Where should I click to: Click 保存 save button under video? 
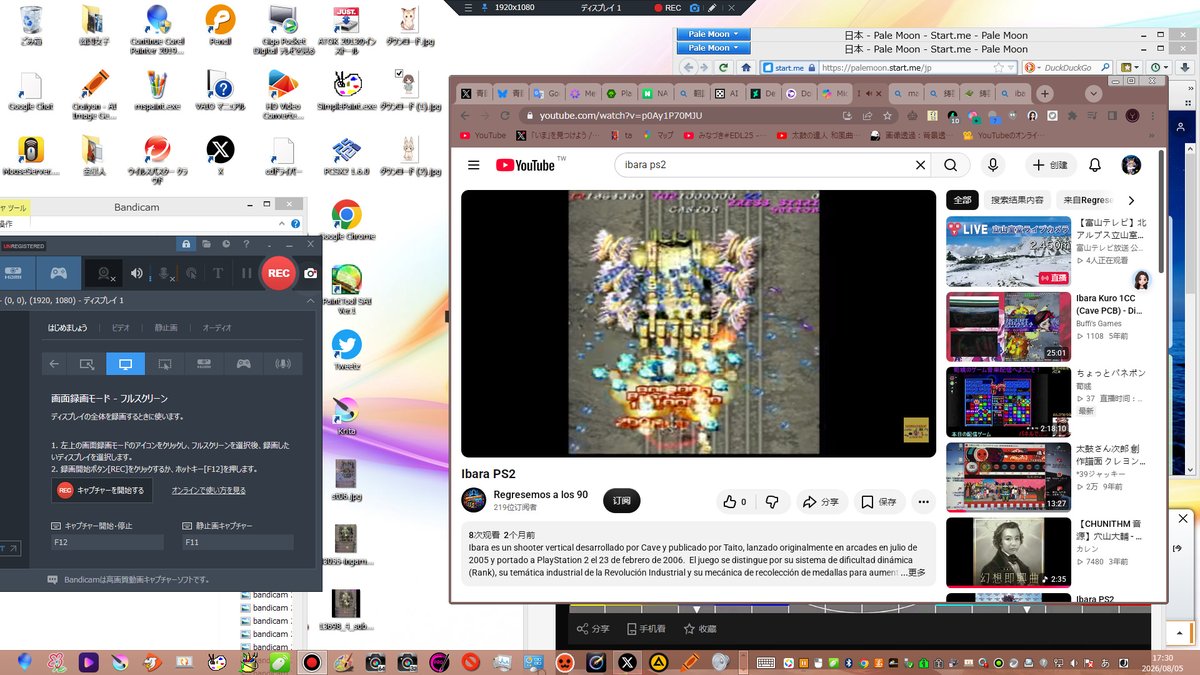[x=879, y=502]
